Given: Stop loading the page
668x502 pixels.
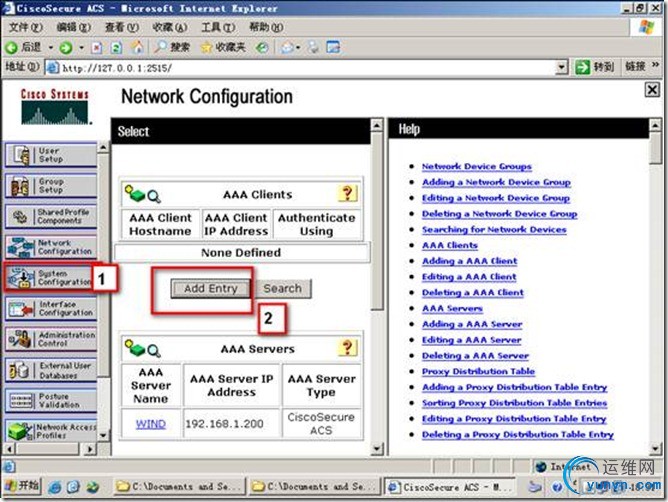Looking at the screenshot, I should click(97, 47).
